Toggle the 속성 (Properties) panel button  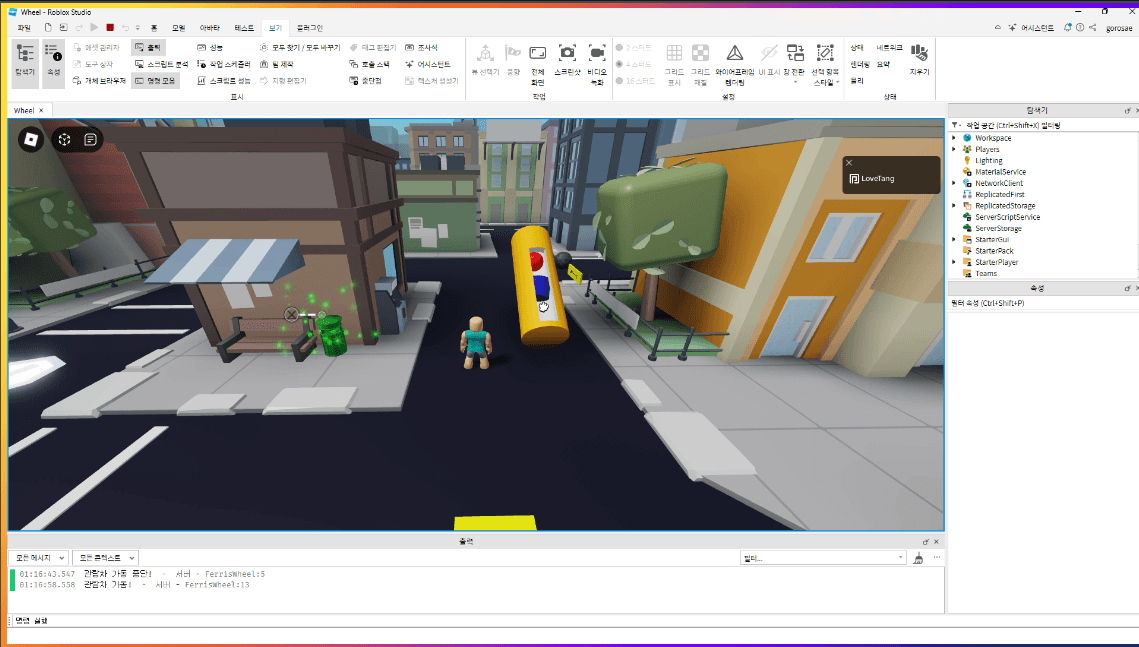pos(54,63)
